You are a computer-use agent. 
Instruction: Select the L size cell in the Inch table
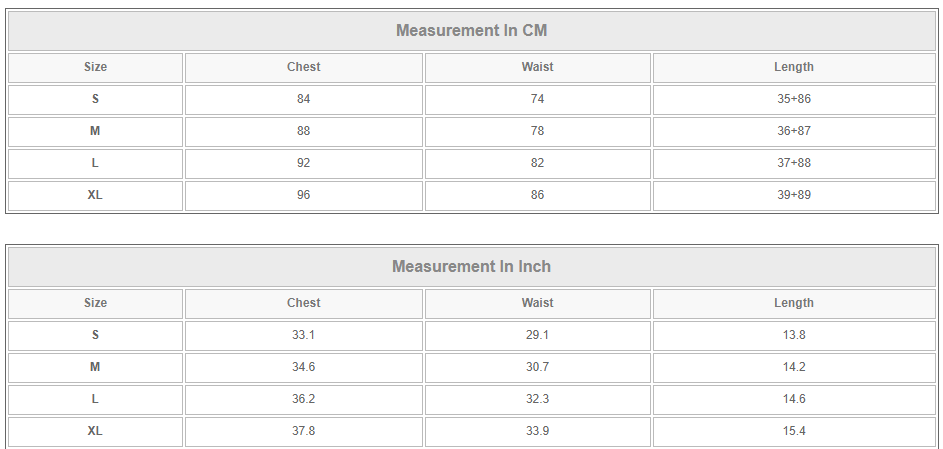pyautogui.click(x=95, y=399)
